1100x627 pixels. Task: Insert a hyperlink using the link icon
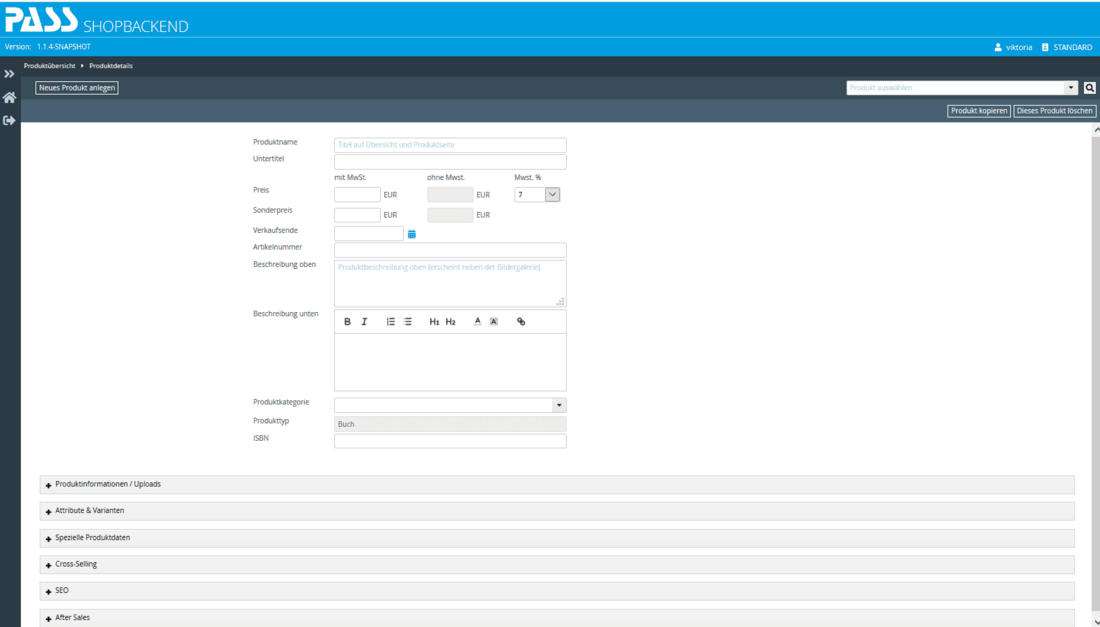(520, 321)
